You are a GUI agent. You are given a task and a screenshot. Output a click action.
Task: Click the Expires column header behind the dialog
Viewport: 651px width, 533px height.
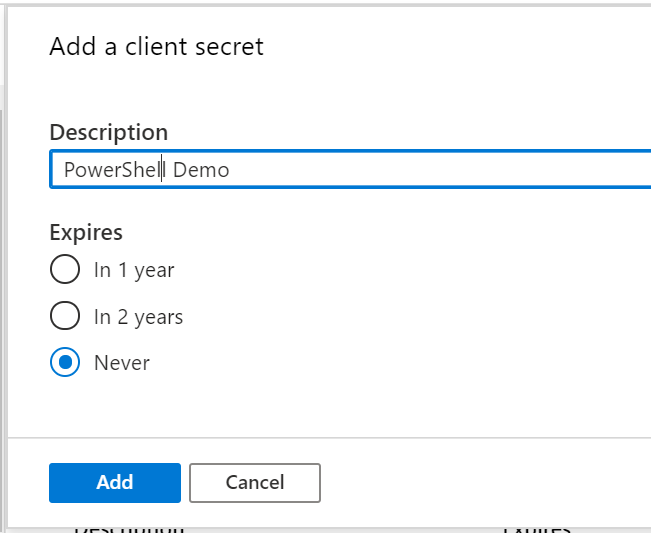(x=537, y=528)
